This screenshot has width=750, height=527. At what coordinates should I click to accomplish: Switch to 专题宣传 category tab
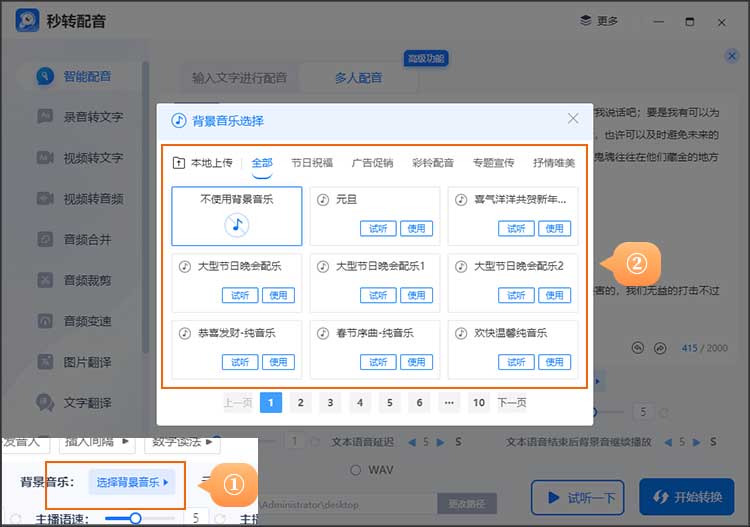pos(493,163)
